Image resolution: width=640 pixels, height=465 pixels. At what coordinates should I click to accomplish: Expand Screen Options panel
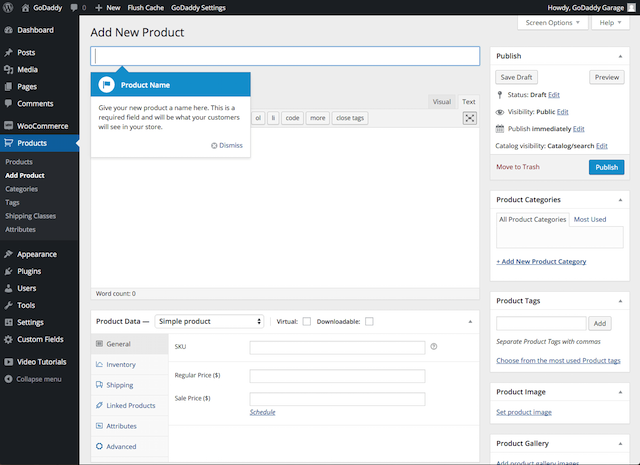[553, 22]
